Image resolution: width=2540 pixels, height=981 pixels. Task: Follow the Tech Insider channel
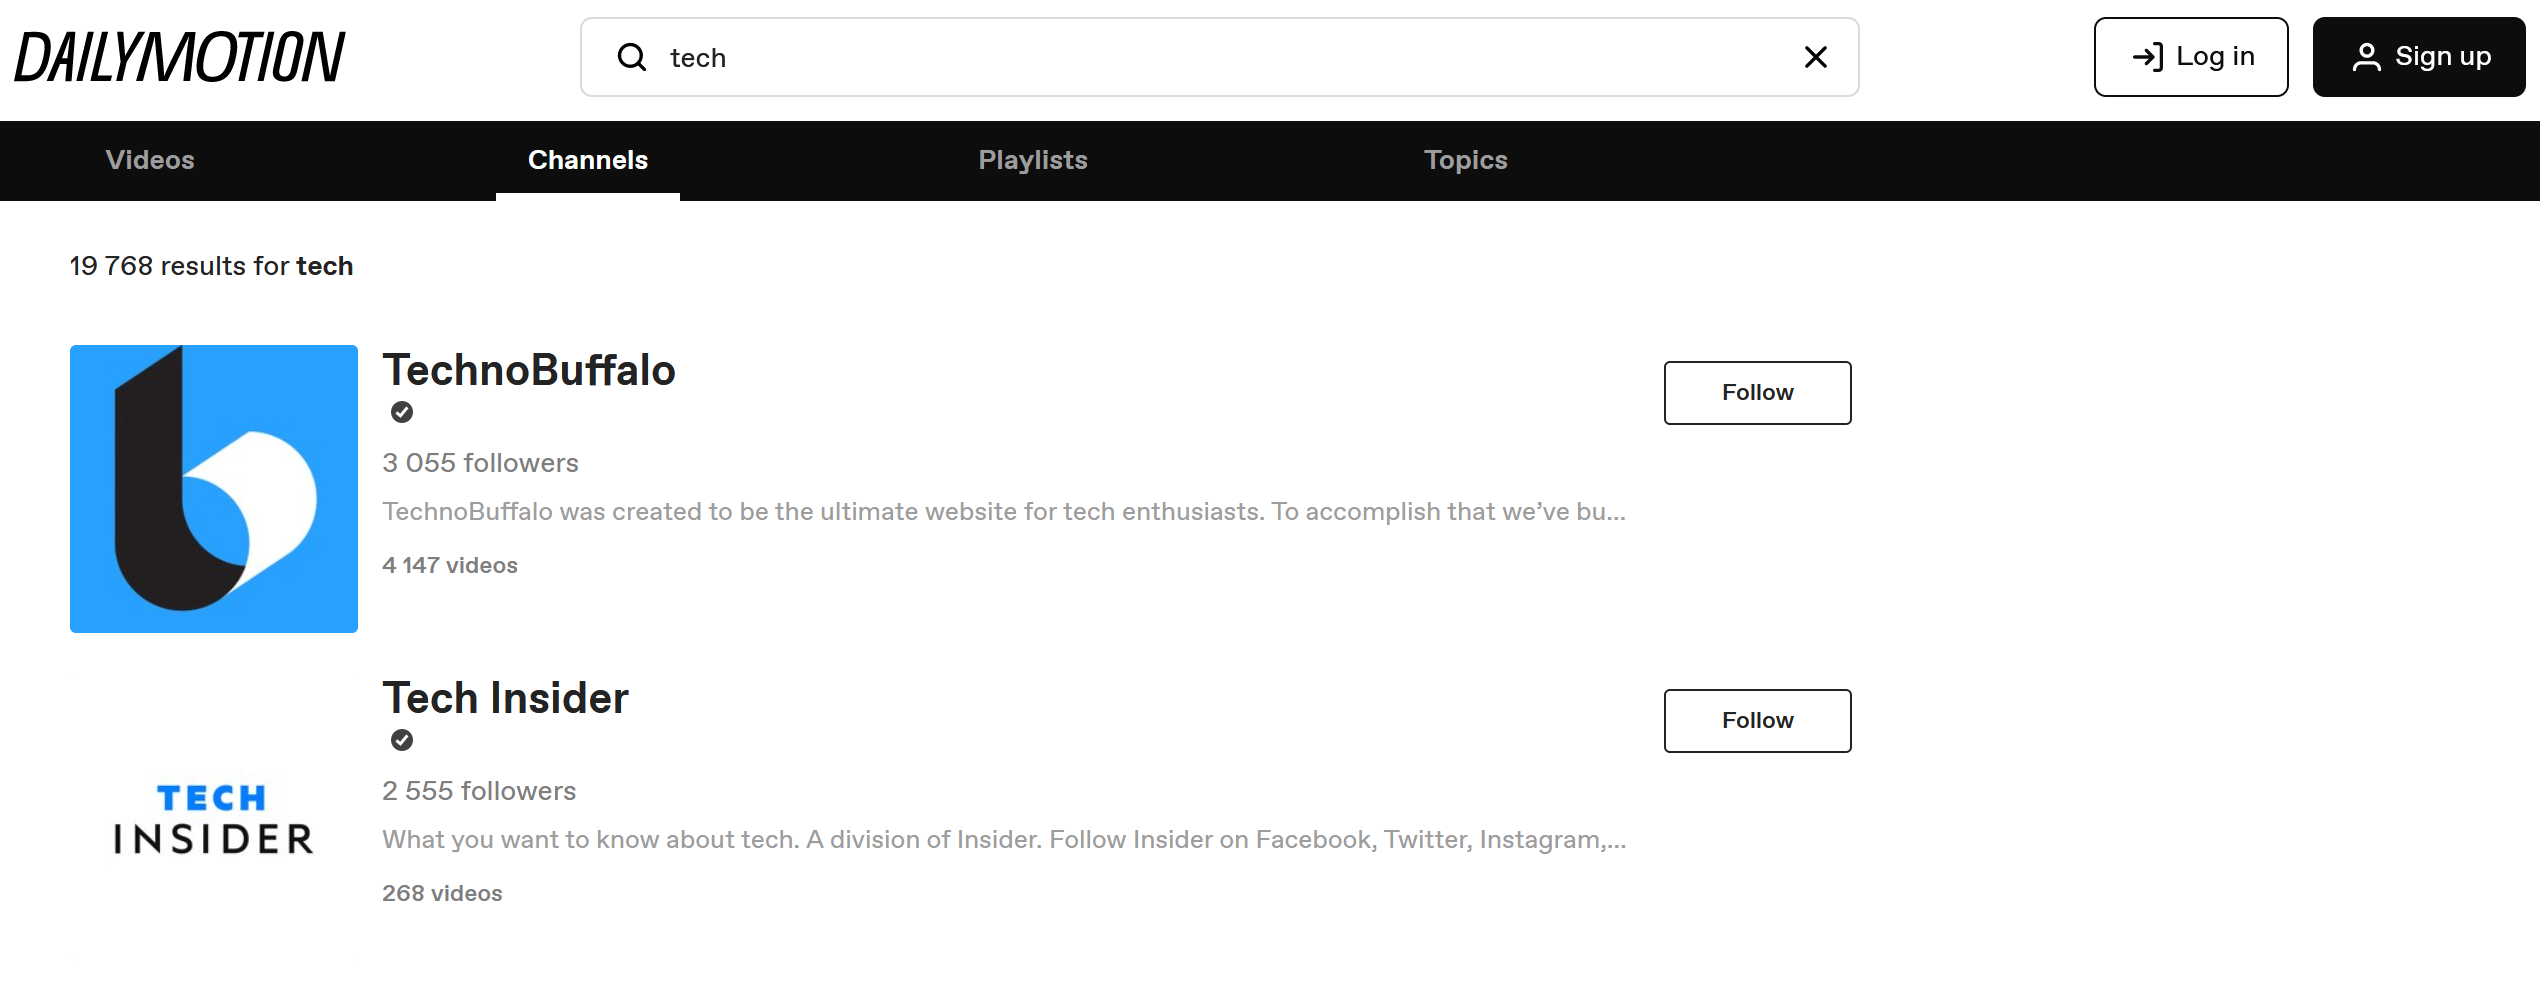click(x=1758, y=721)
